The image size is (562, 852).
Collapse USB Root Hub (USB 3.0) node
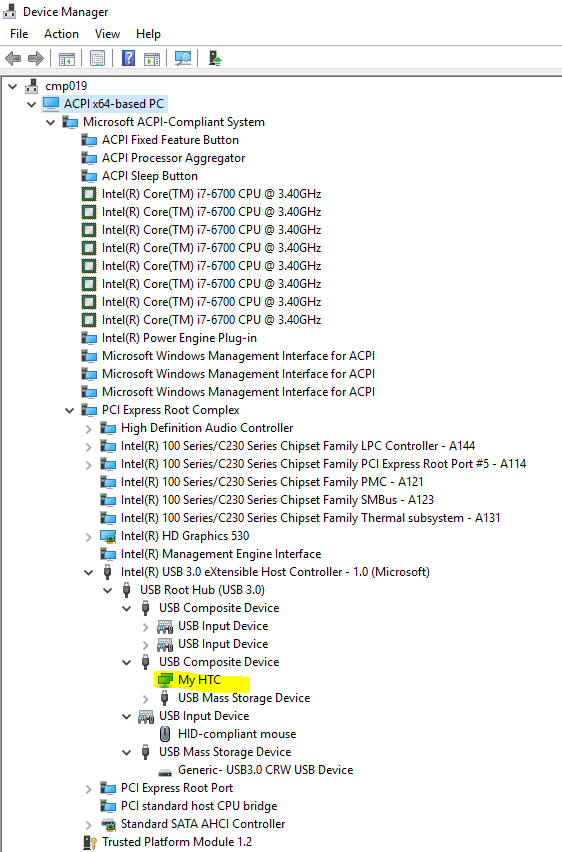pyautogui.click(x=108, y=590)
